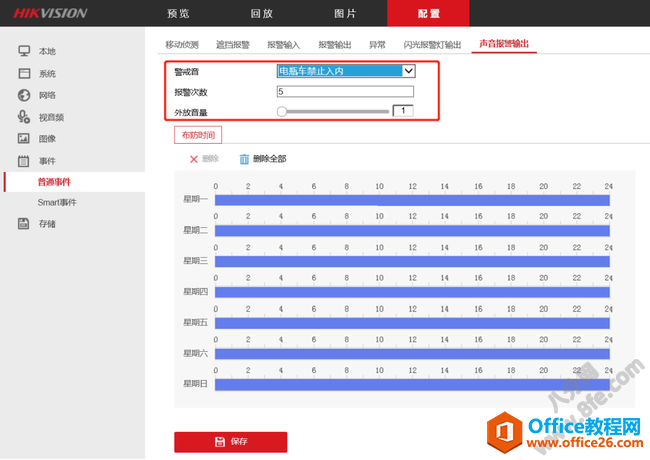Click the 警戒音 label text
The width and height of the screenshot is (650, 460).
pyautogui.click(x=187, y=72)
